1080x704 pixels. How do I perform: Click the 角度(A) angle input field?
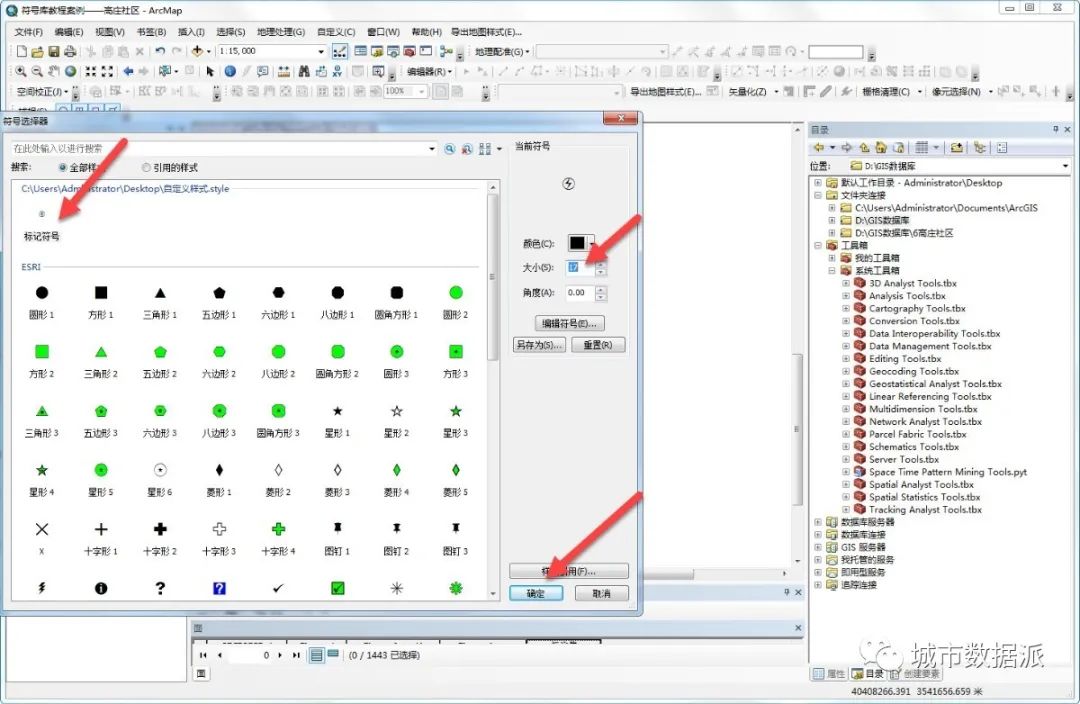(x=579, y=293)
